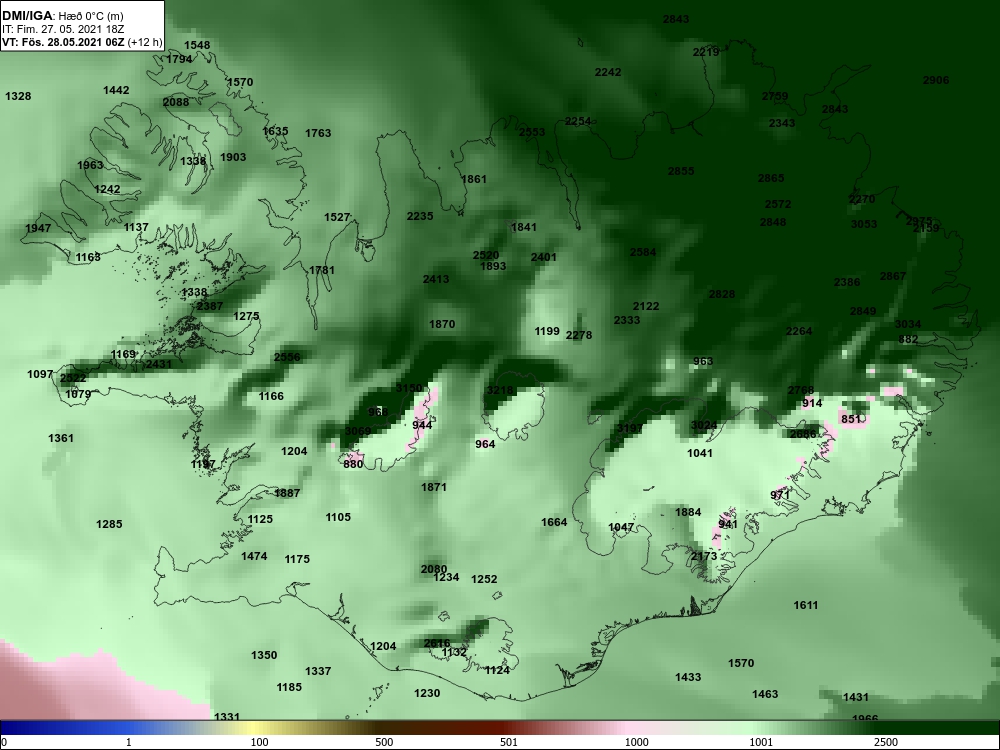This screenshot has width=1000, height=750.
Task: Click the map value 2235
Action: click(420, 216)
